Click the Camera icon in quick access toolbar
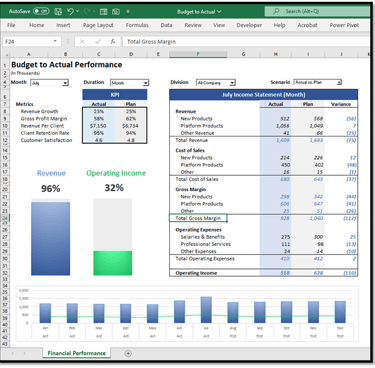The width and height of the screenshot is (375, 368). point(116,12)
